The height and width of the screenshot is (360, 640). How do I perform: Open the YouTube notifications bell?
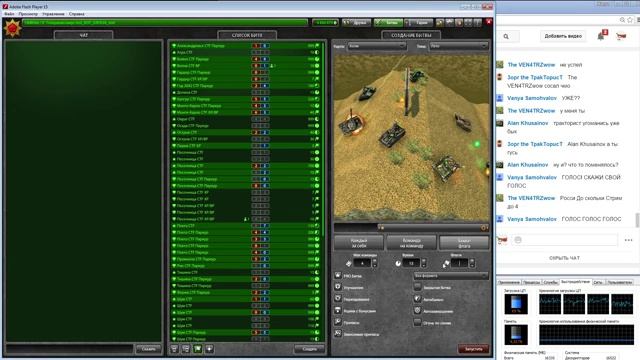click(601, 36)
